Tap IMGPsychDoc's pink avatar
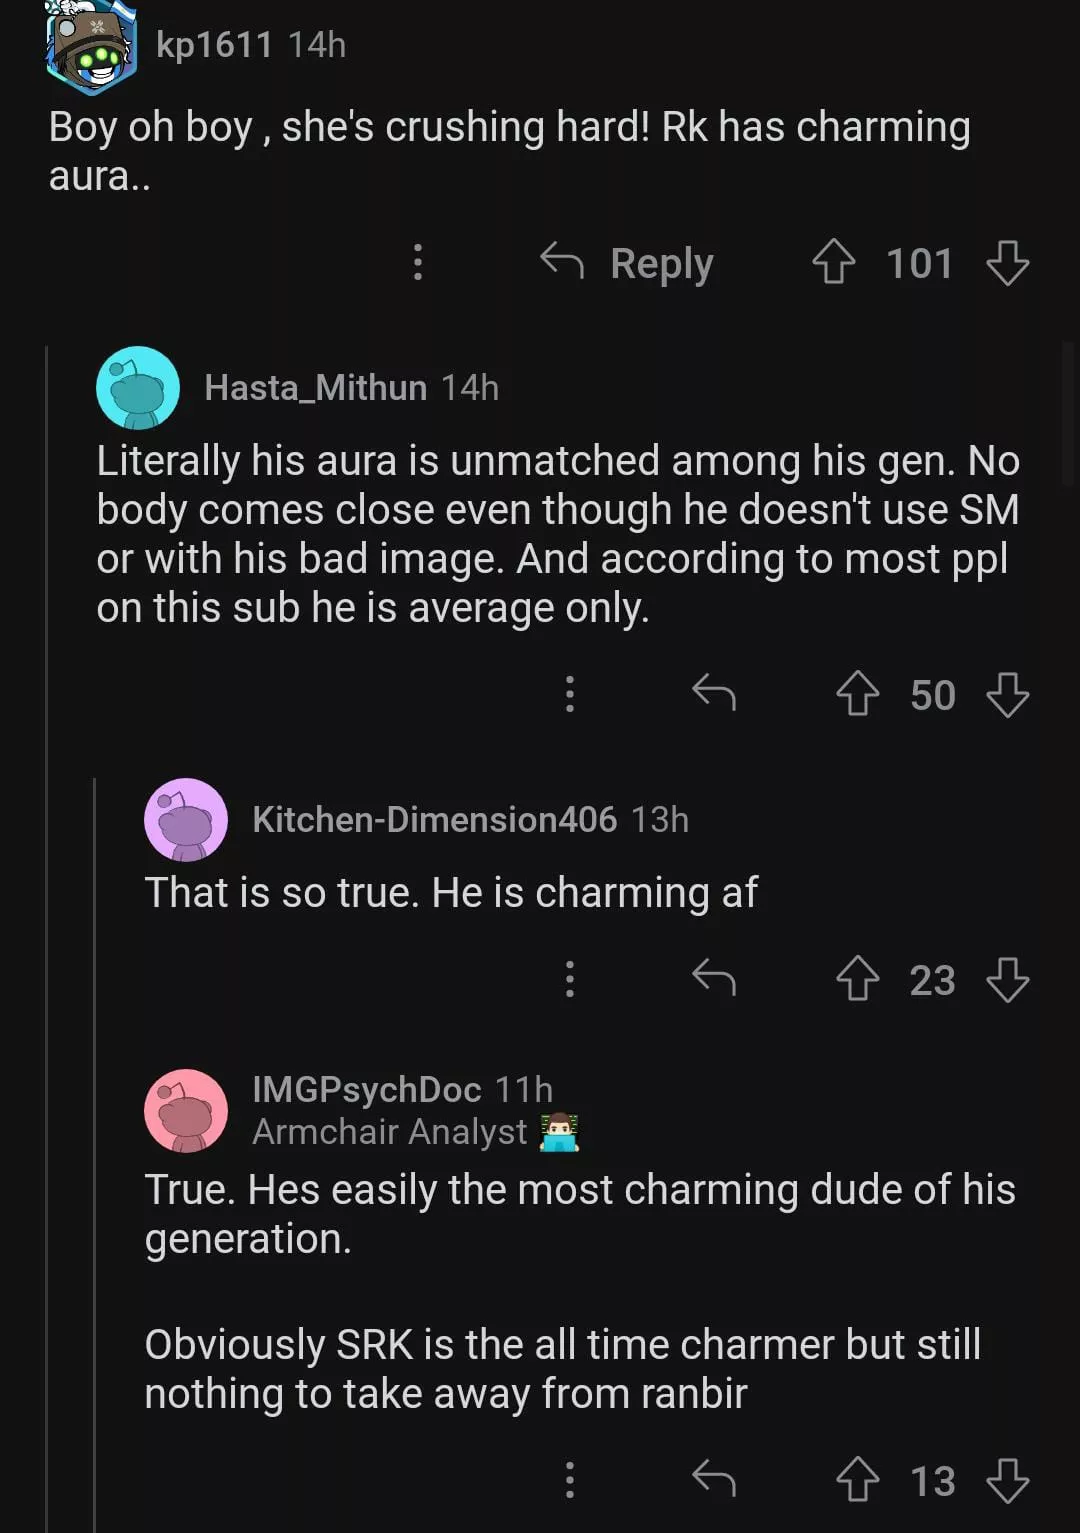 click(186, 1110)
